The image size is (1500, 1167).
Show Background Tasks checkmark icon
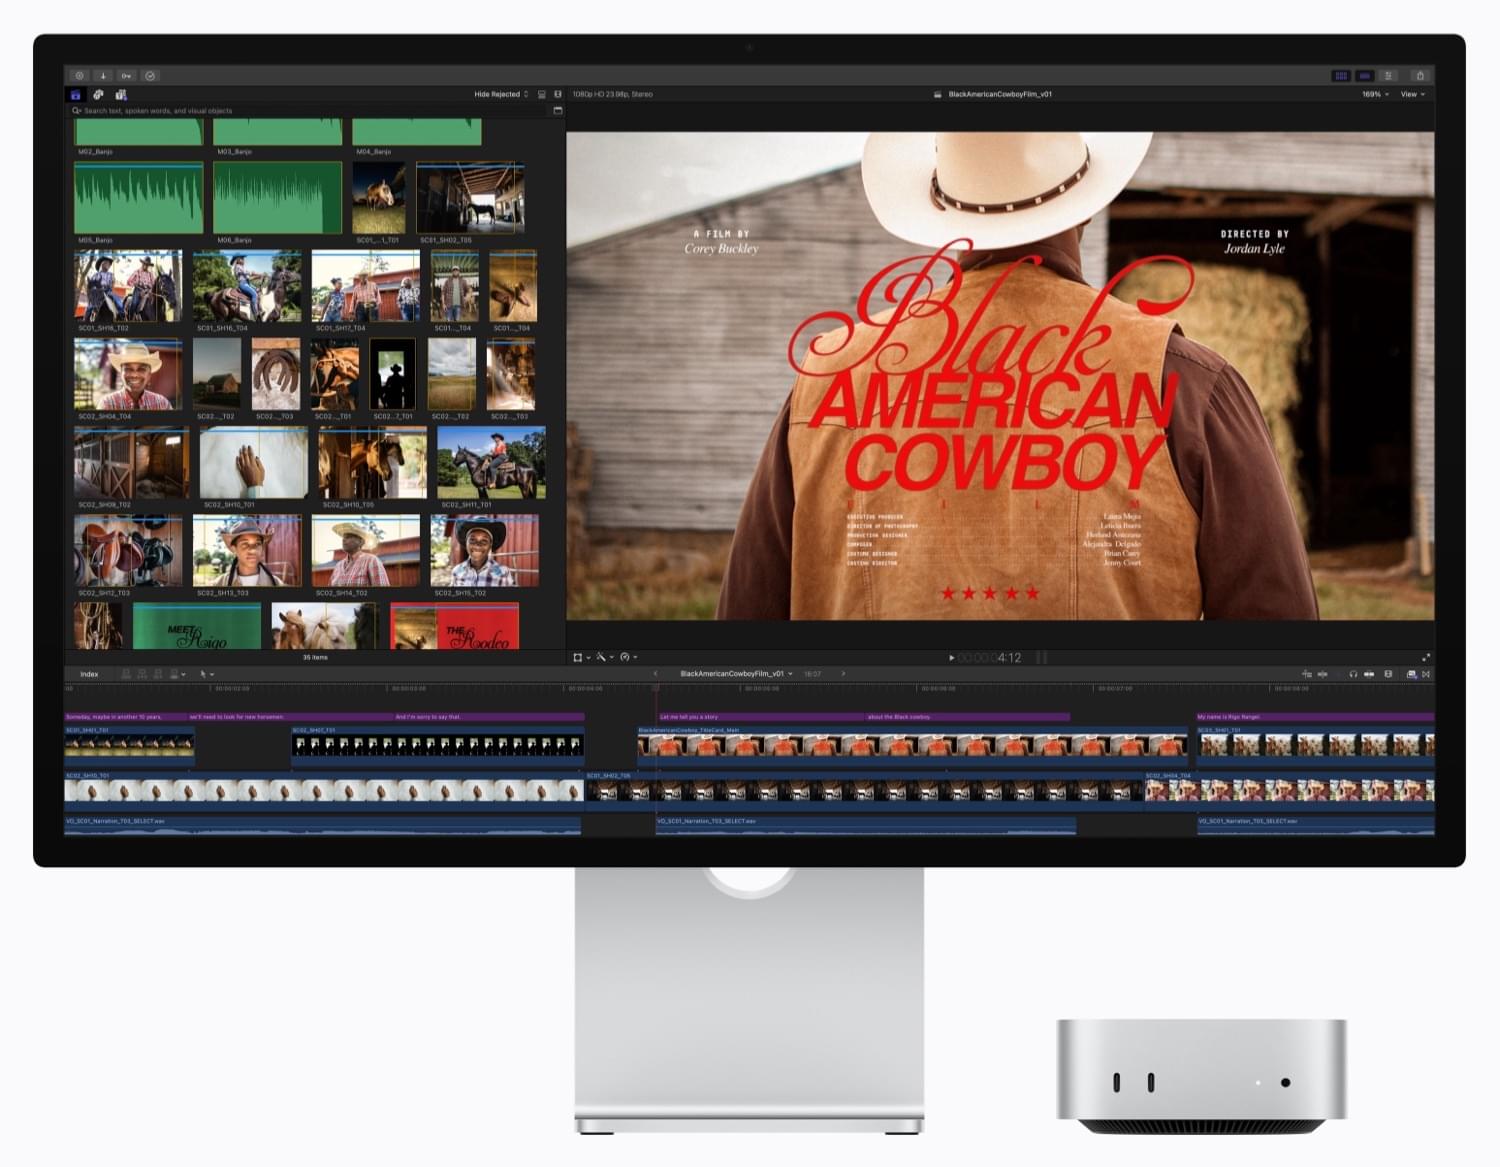tap(150, 75)
